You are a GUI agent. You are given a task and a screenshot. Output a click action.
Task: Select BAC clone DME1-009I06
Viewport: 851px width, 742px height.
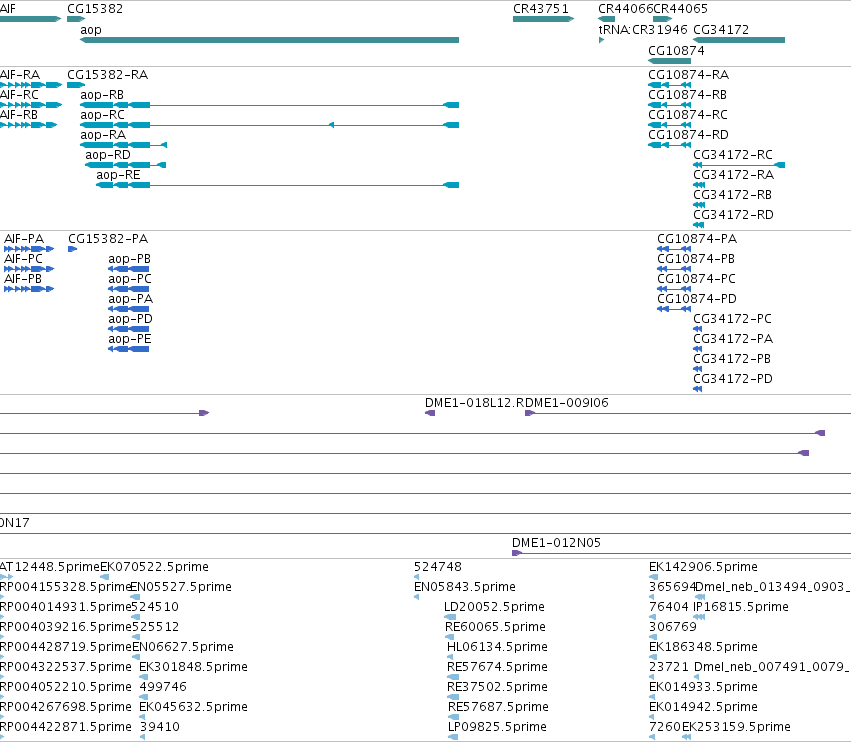pos(688,413)
